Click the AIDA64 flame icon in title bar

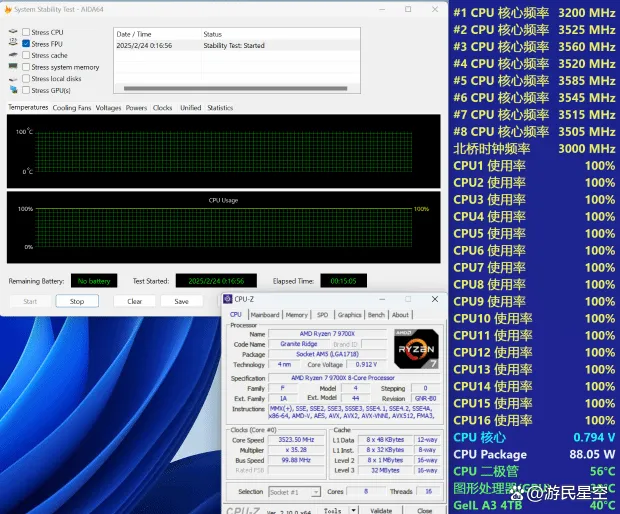pos(8,9)
